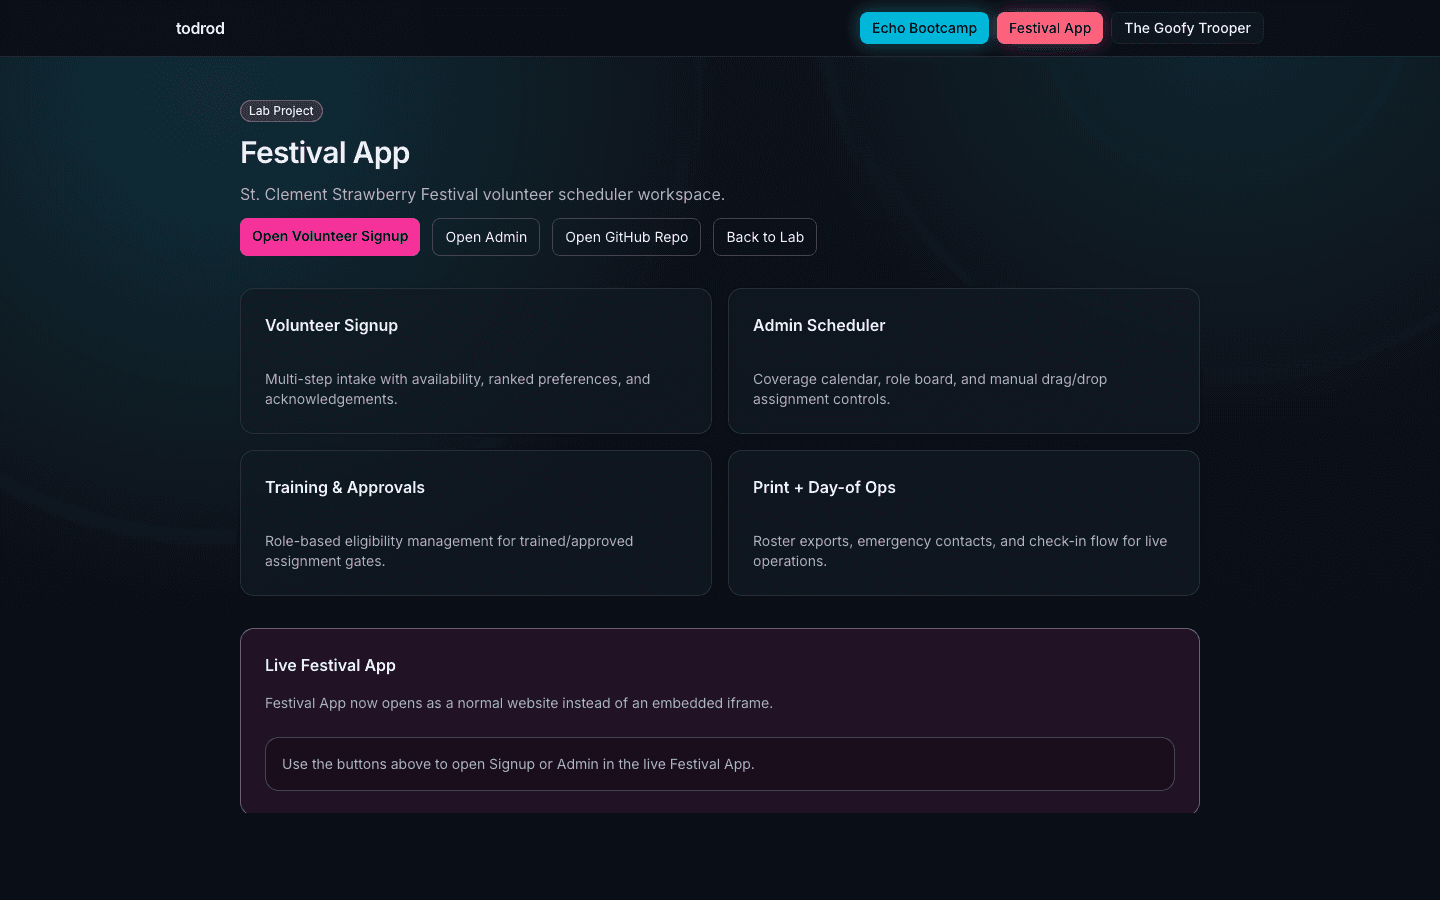Click the 'Coverage calendar, role board' description
1440x900 pixels.
click(x=930, y=389)
